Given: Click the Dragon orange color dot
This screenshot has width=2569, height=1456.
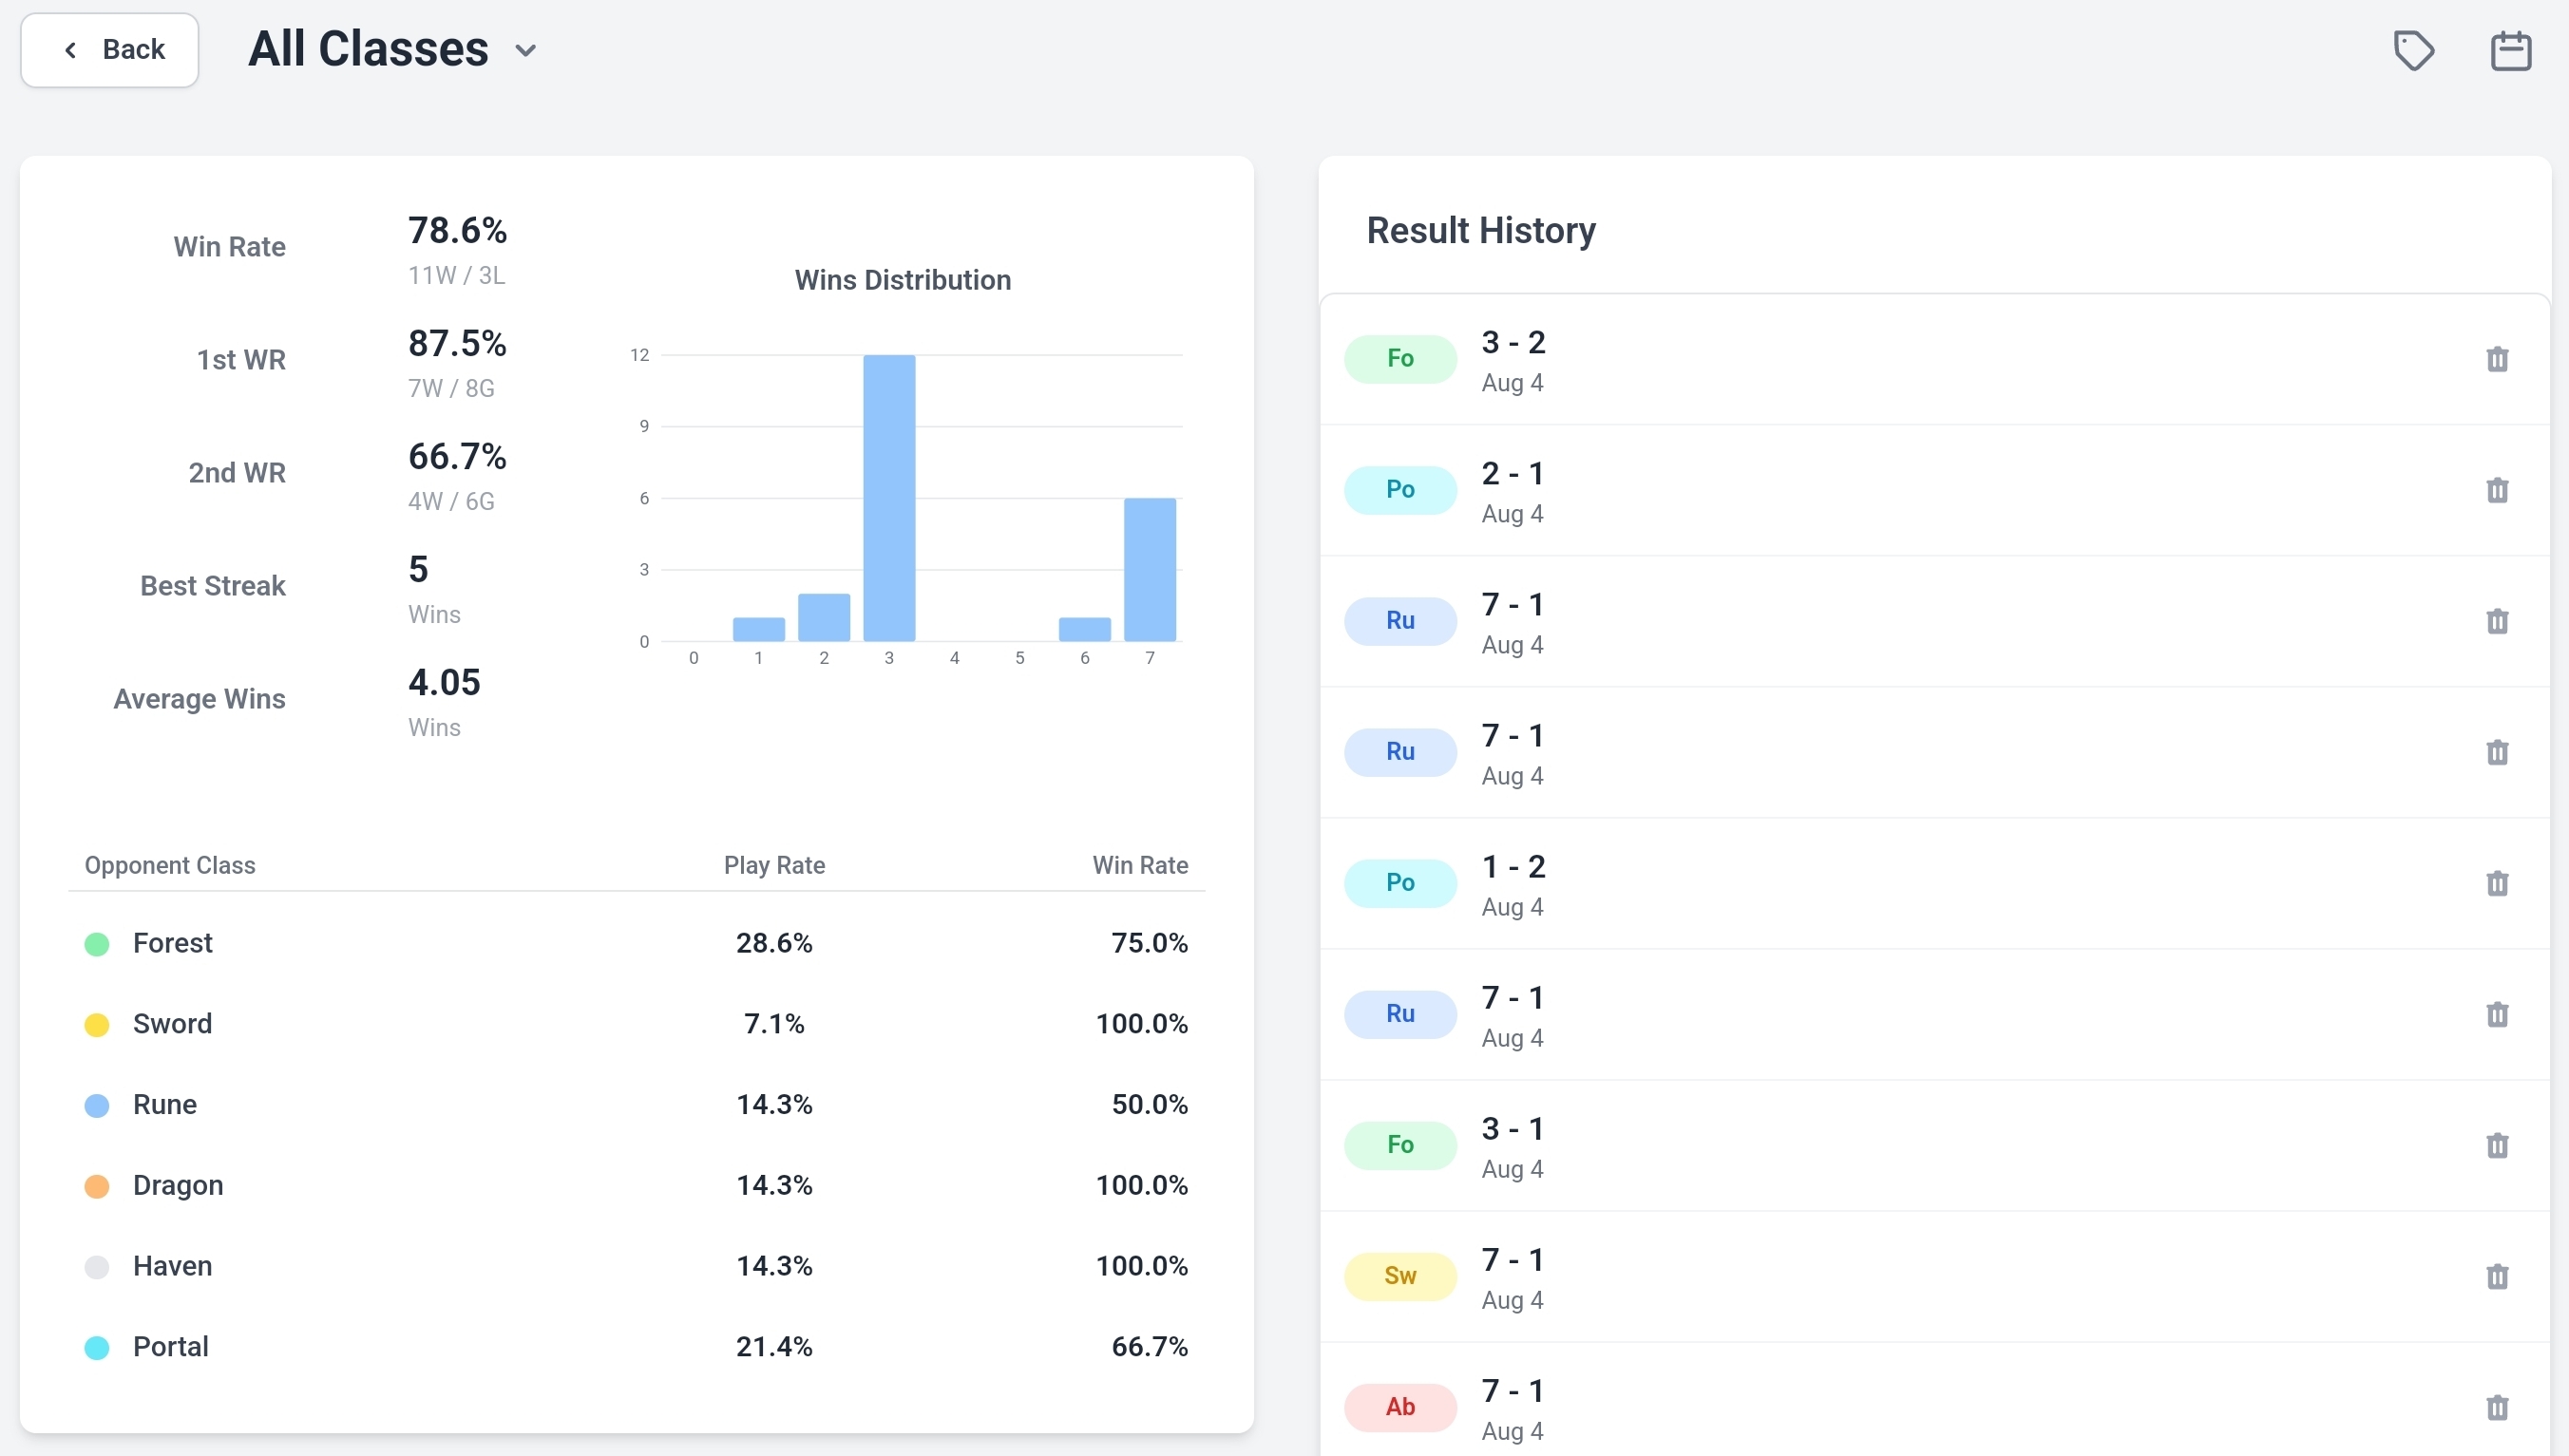Looking at the screenshot, I should [x=97, y=1186].
